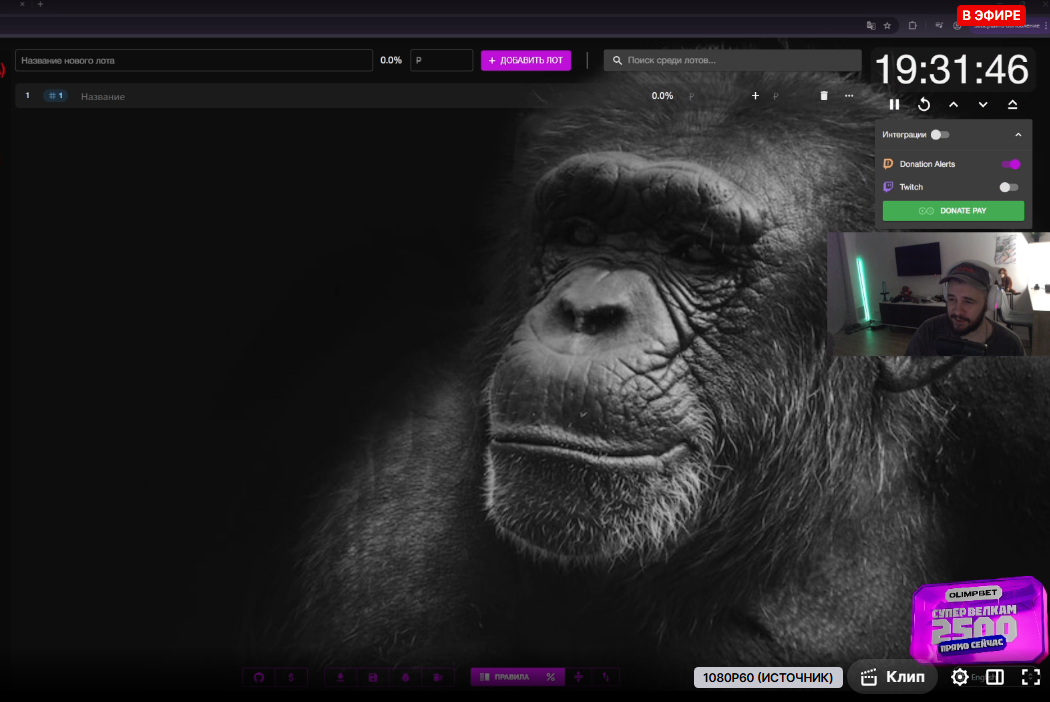
Task: Open a new browser tab with plus
Action: click(x=40, y=4)
